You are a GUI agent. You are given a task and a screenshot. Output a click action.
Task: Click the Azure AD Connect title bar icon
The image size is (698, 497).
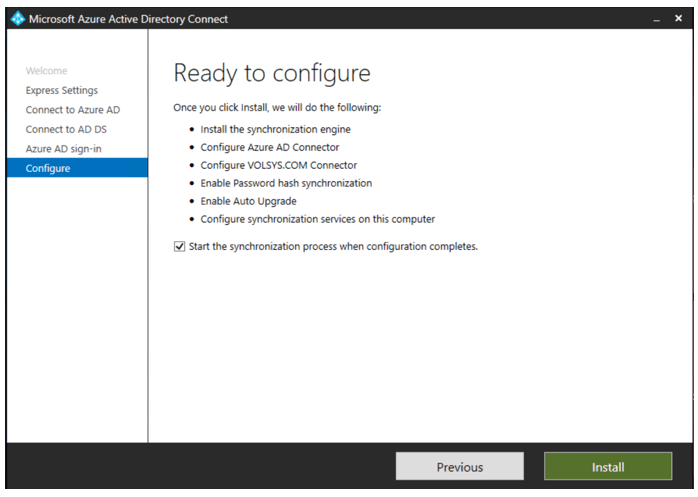click(16, 19)
